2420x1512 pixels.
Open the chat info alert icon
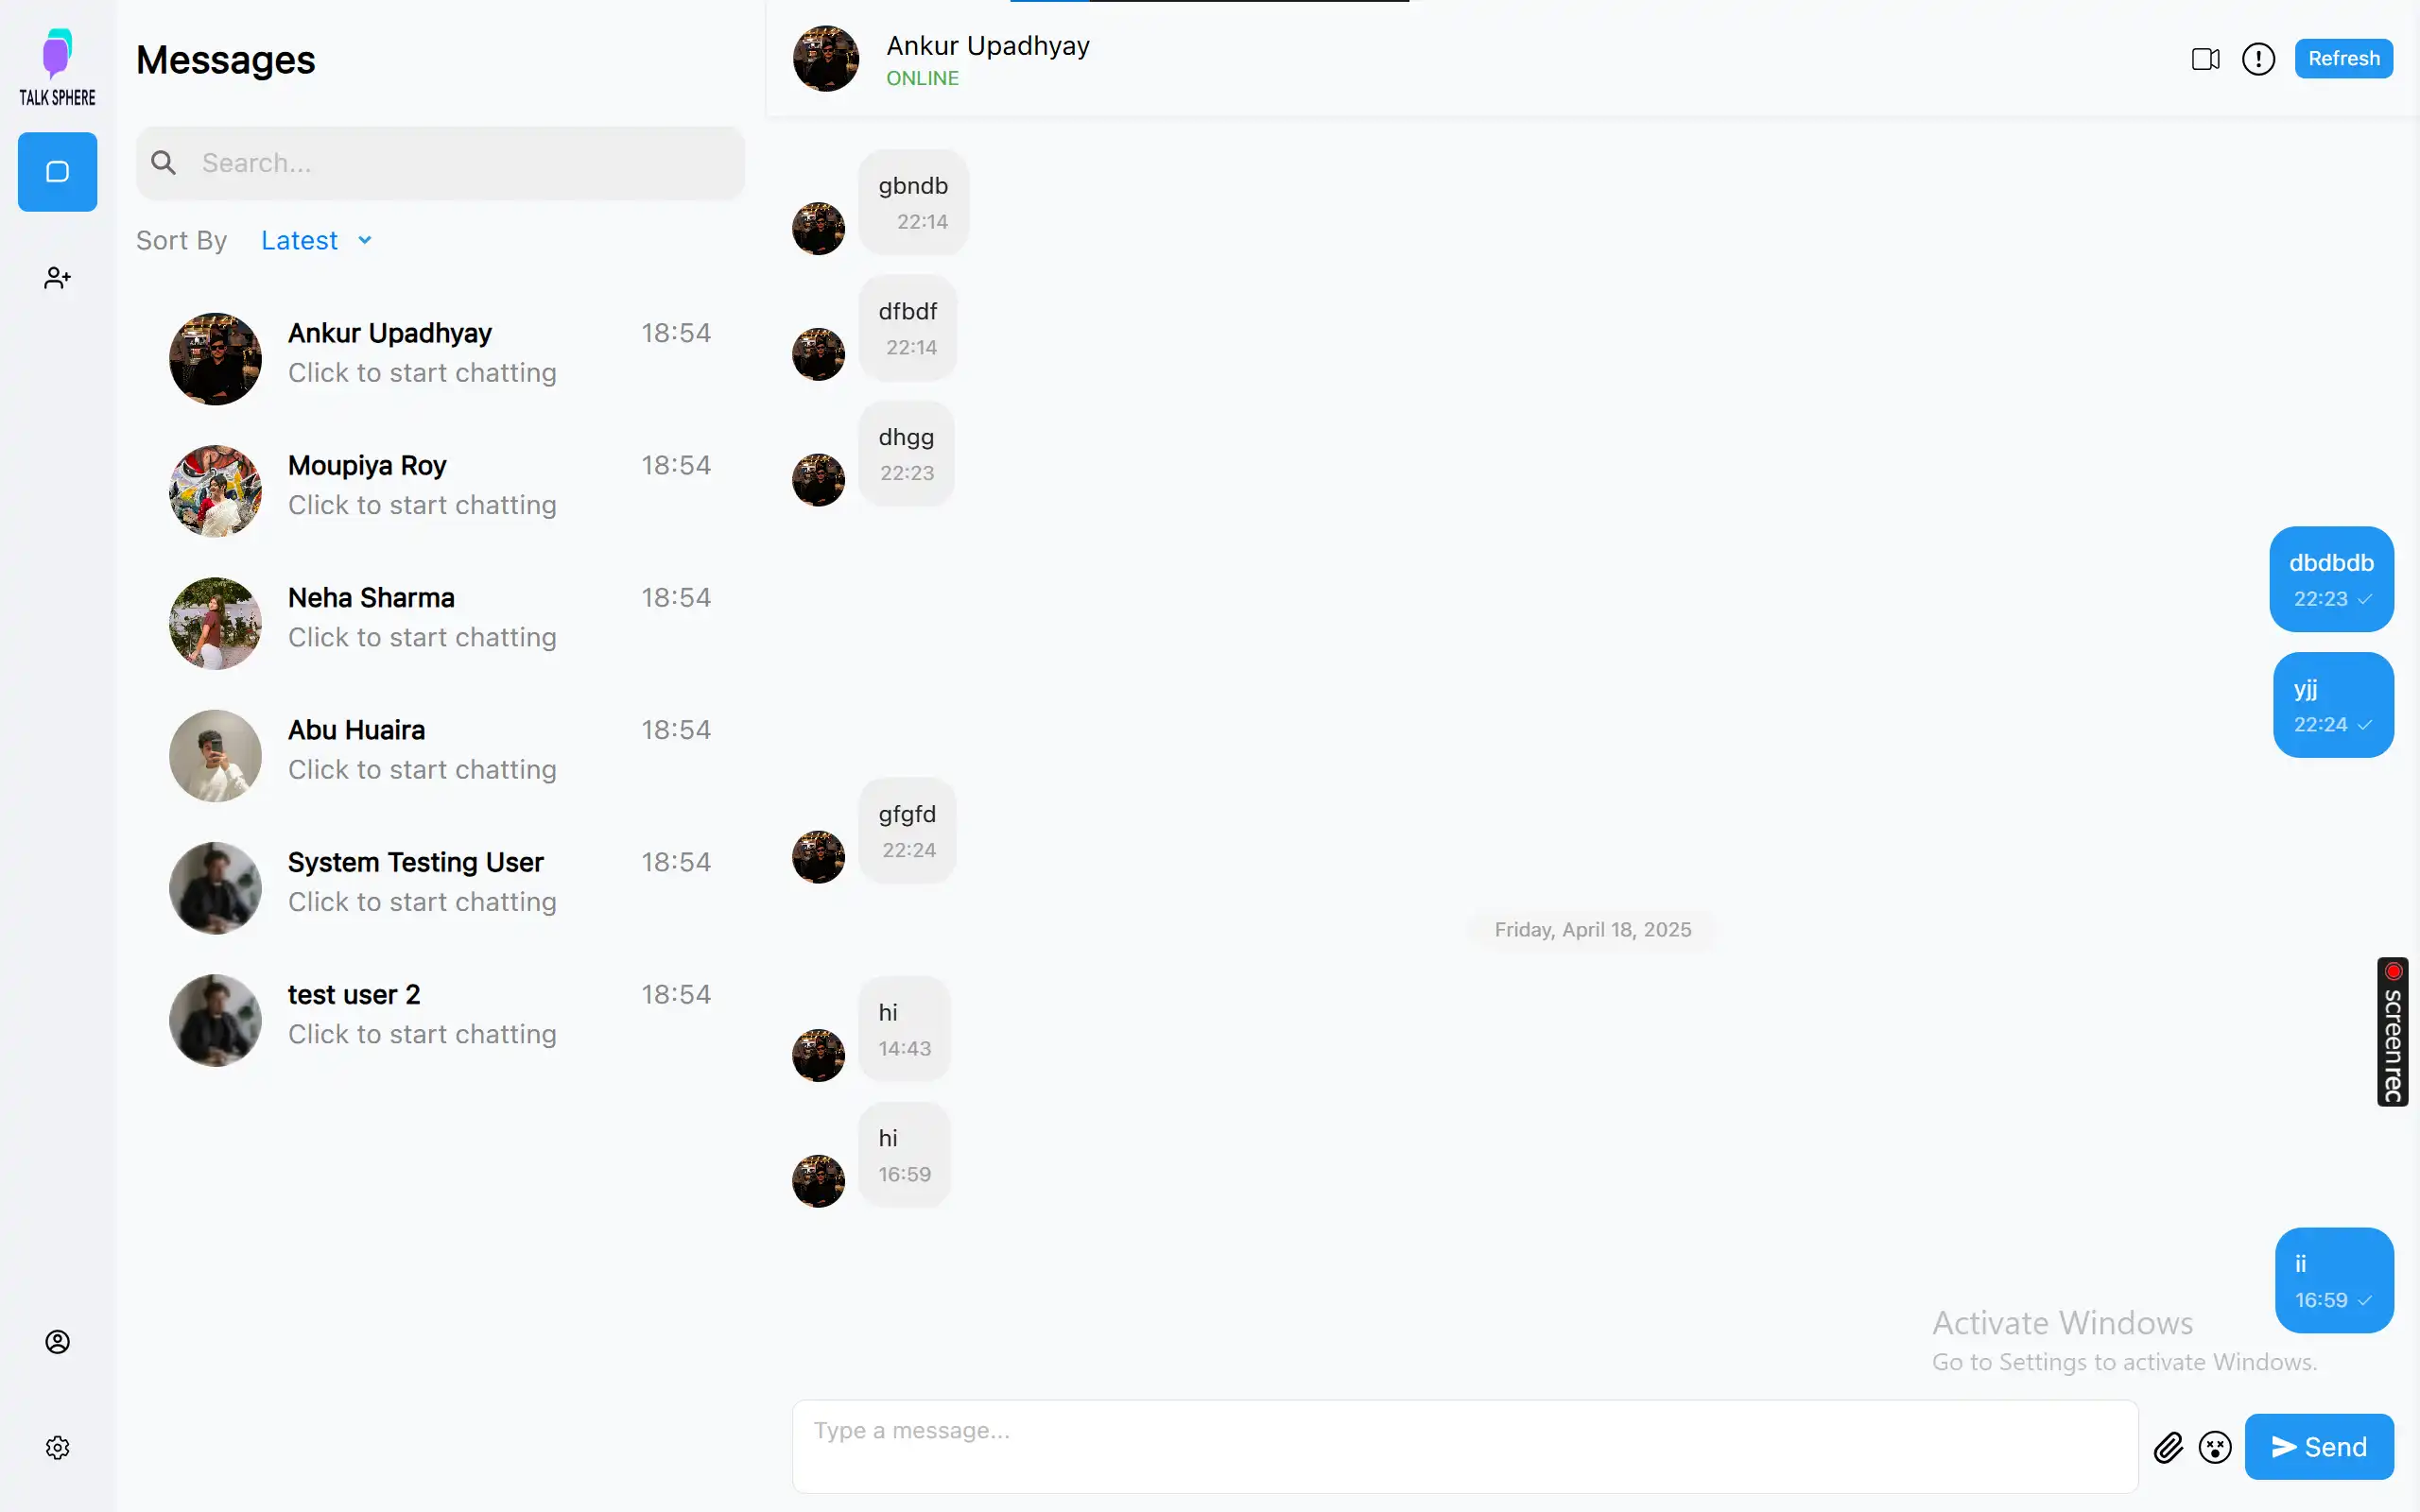pyautogui.click(x=2258, y=59)
